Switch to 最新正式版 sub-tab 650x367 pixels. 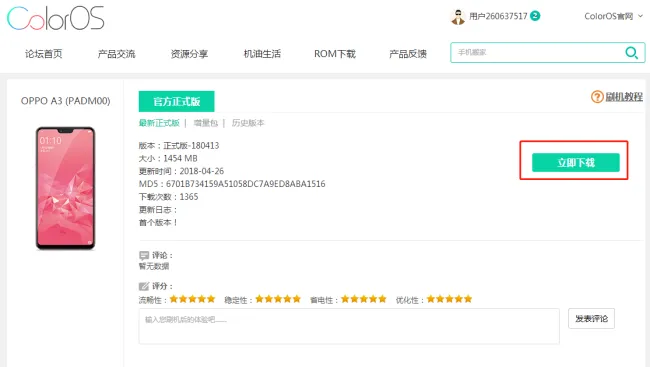pos(159,123)
